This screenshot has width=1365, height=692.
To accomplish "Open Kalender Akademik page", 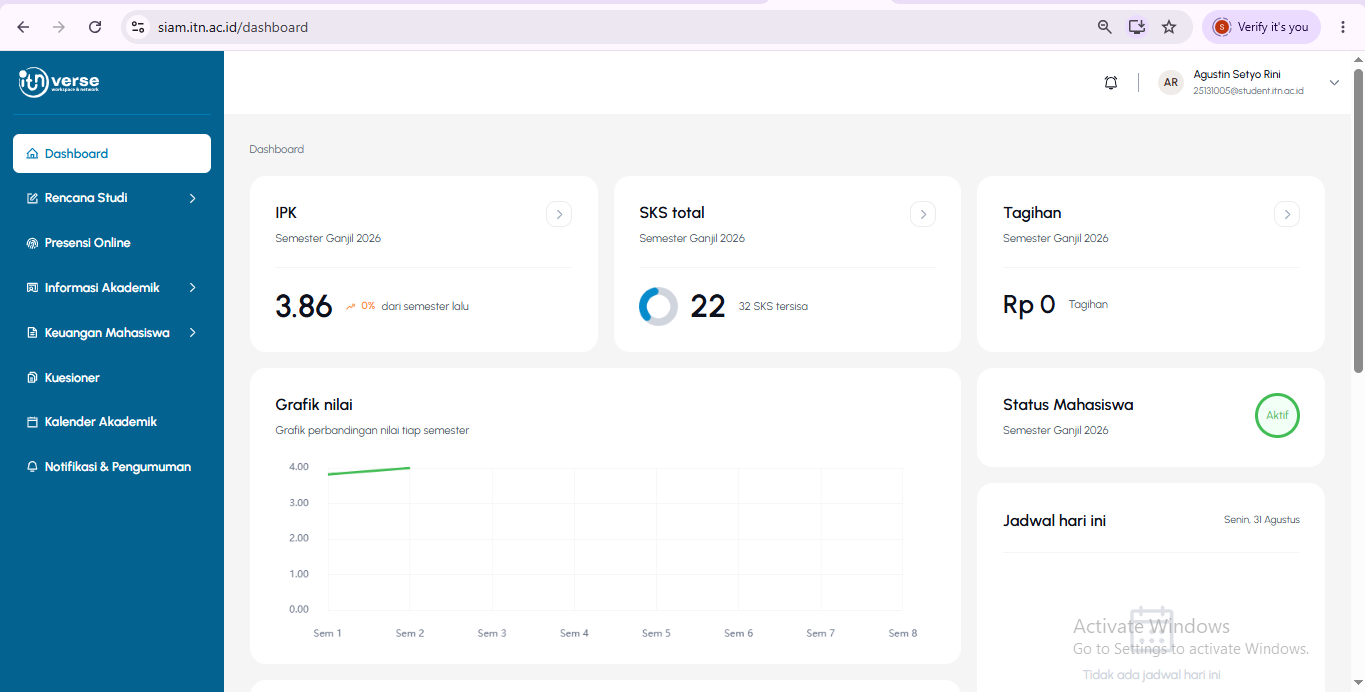I will click(x=112, y=422).
